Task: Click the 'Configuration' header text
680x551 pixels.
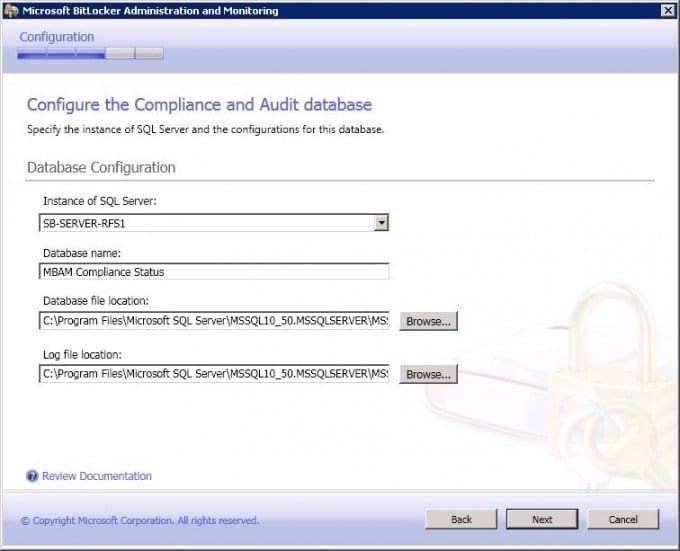Action: click(x=57, y=37)
